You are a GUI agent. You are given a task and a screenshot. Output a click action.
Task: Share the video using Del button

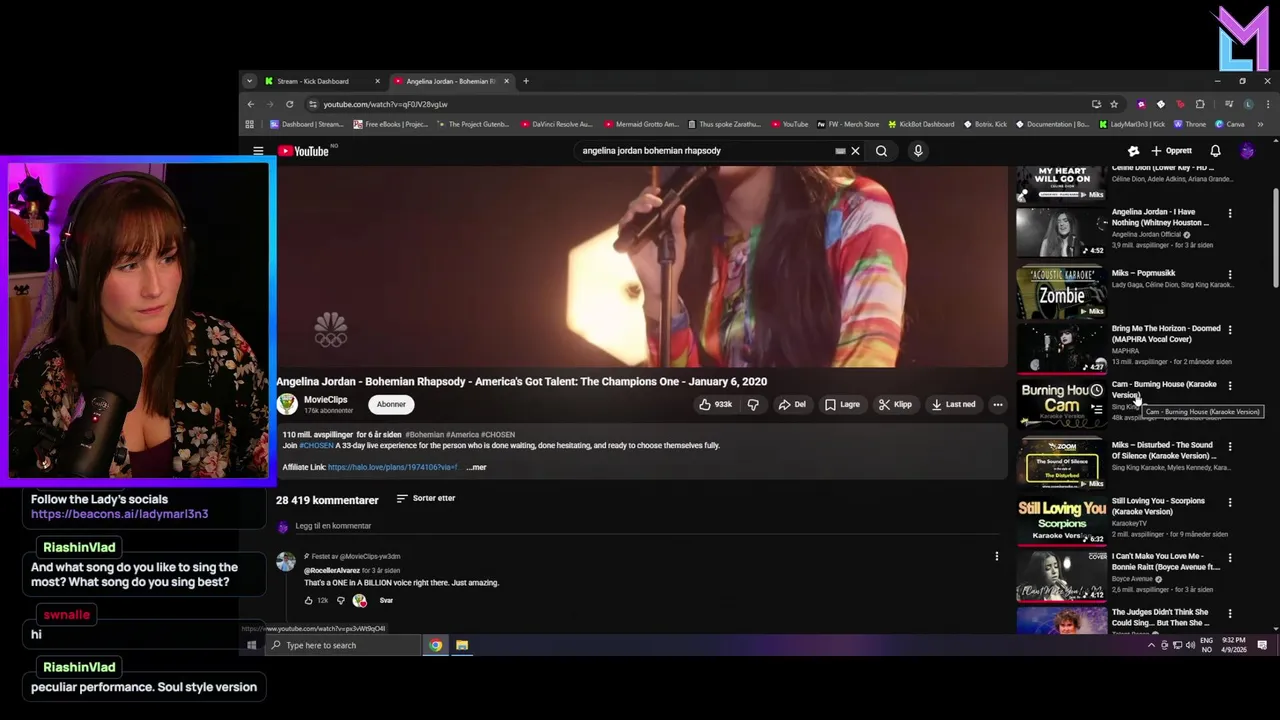tap(792, 404)
